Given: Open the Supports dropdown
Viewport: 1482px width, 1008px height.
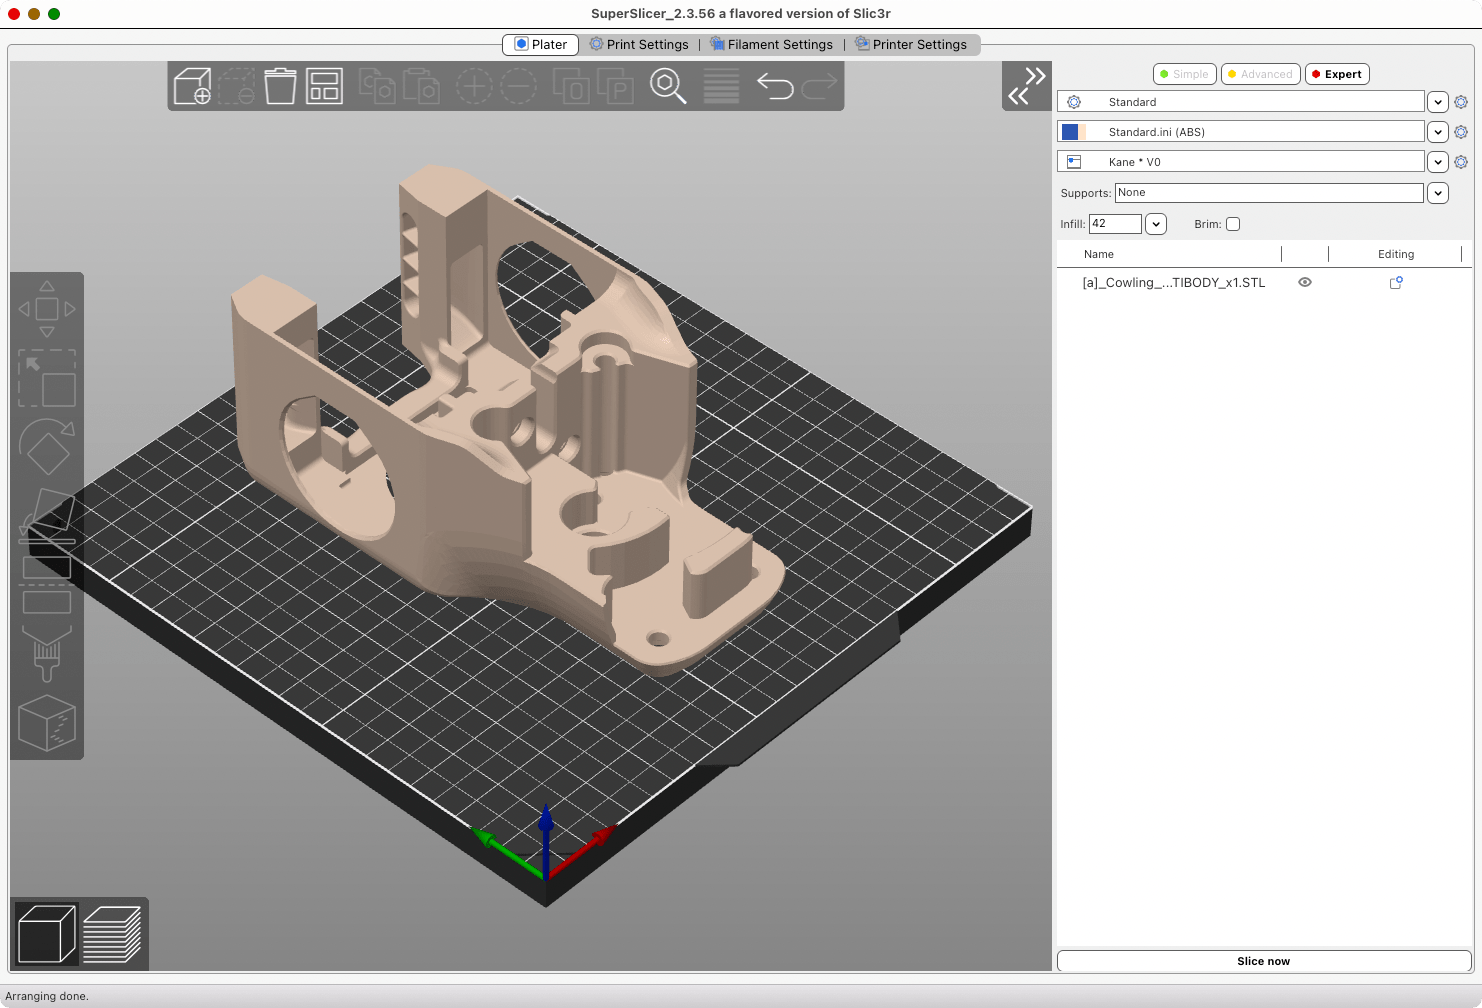Looking at the screenshot, I should coord(1437,193).
